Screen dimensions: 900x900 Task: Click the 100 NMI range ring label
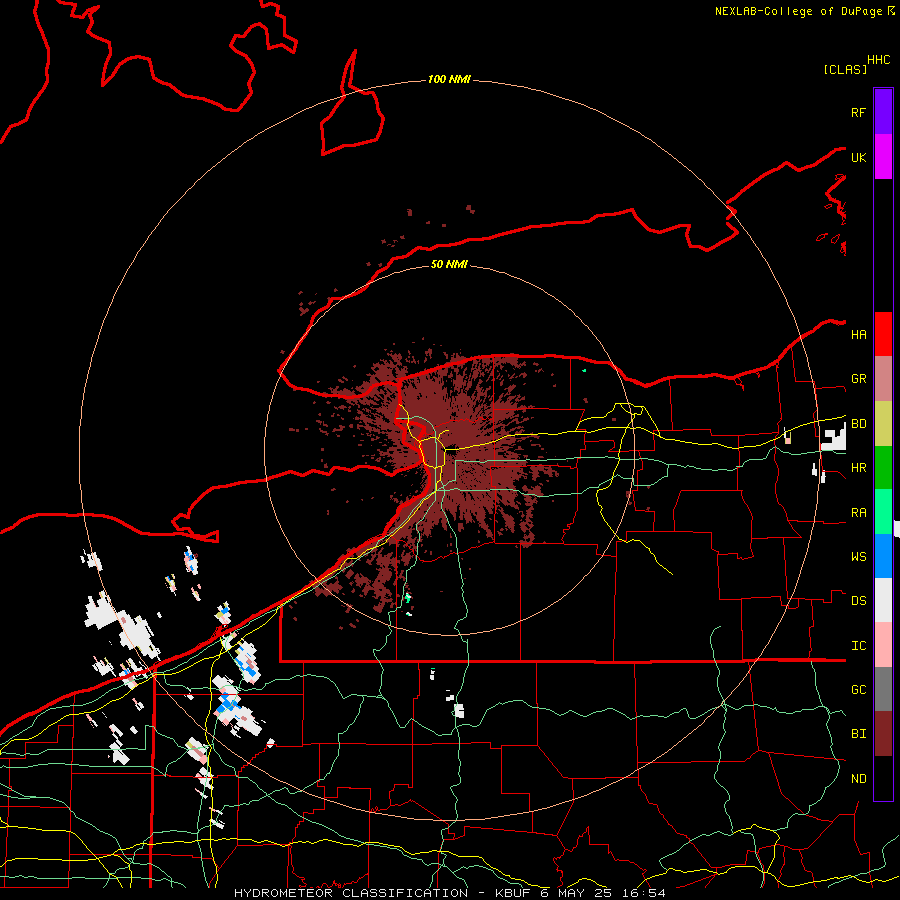pyautogui.click(x=449, y=79)
